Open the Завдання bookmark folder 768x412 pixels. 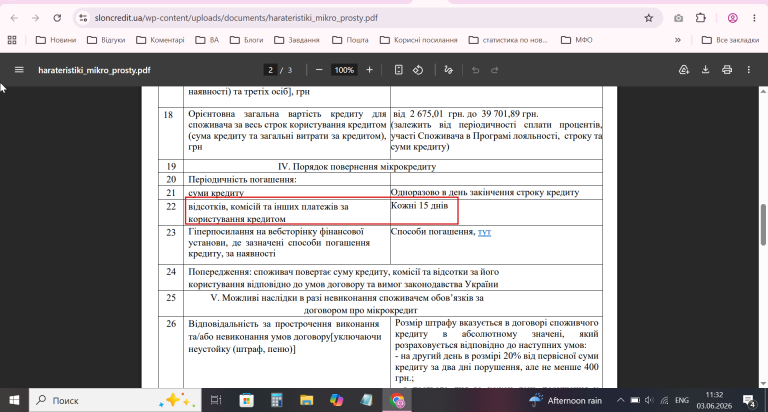297,40
